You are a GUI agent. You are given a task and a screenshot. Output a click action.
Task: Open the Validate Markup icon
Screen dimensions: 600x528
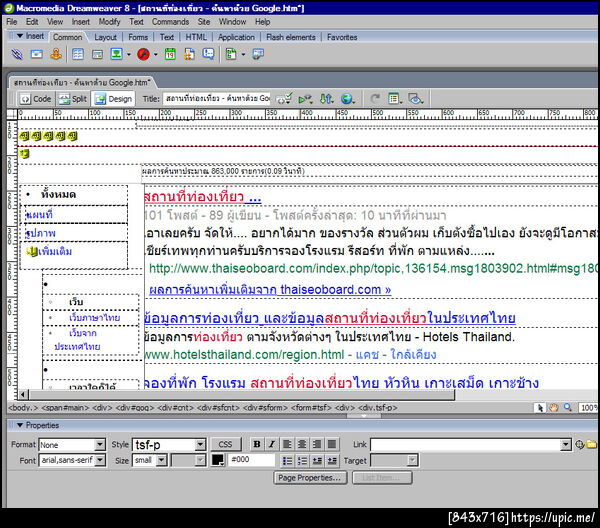tap(305, 99)
